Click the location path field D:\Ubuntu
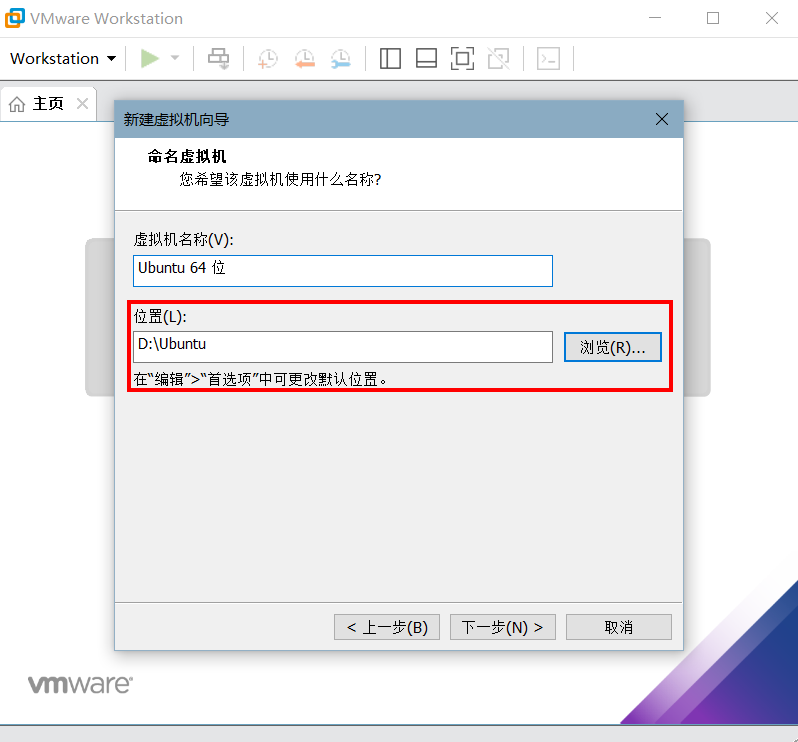 click(x=342, y=346)
